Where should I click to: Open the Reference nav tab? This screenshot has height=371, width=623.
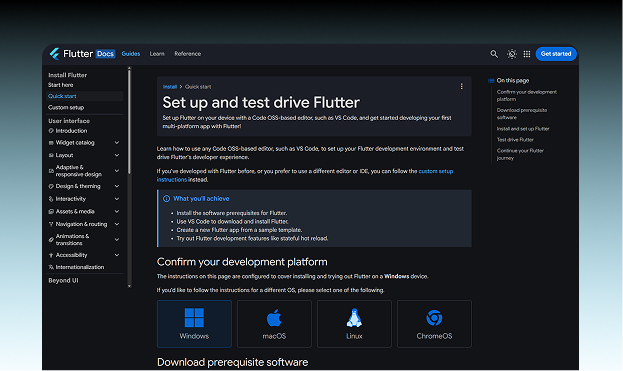(x=188, y=54)
